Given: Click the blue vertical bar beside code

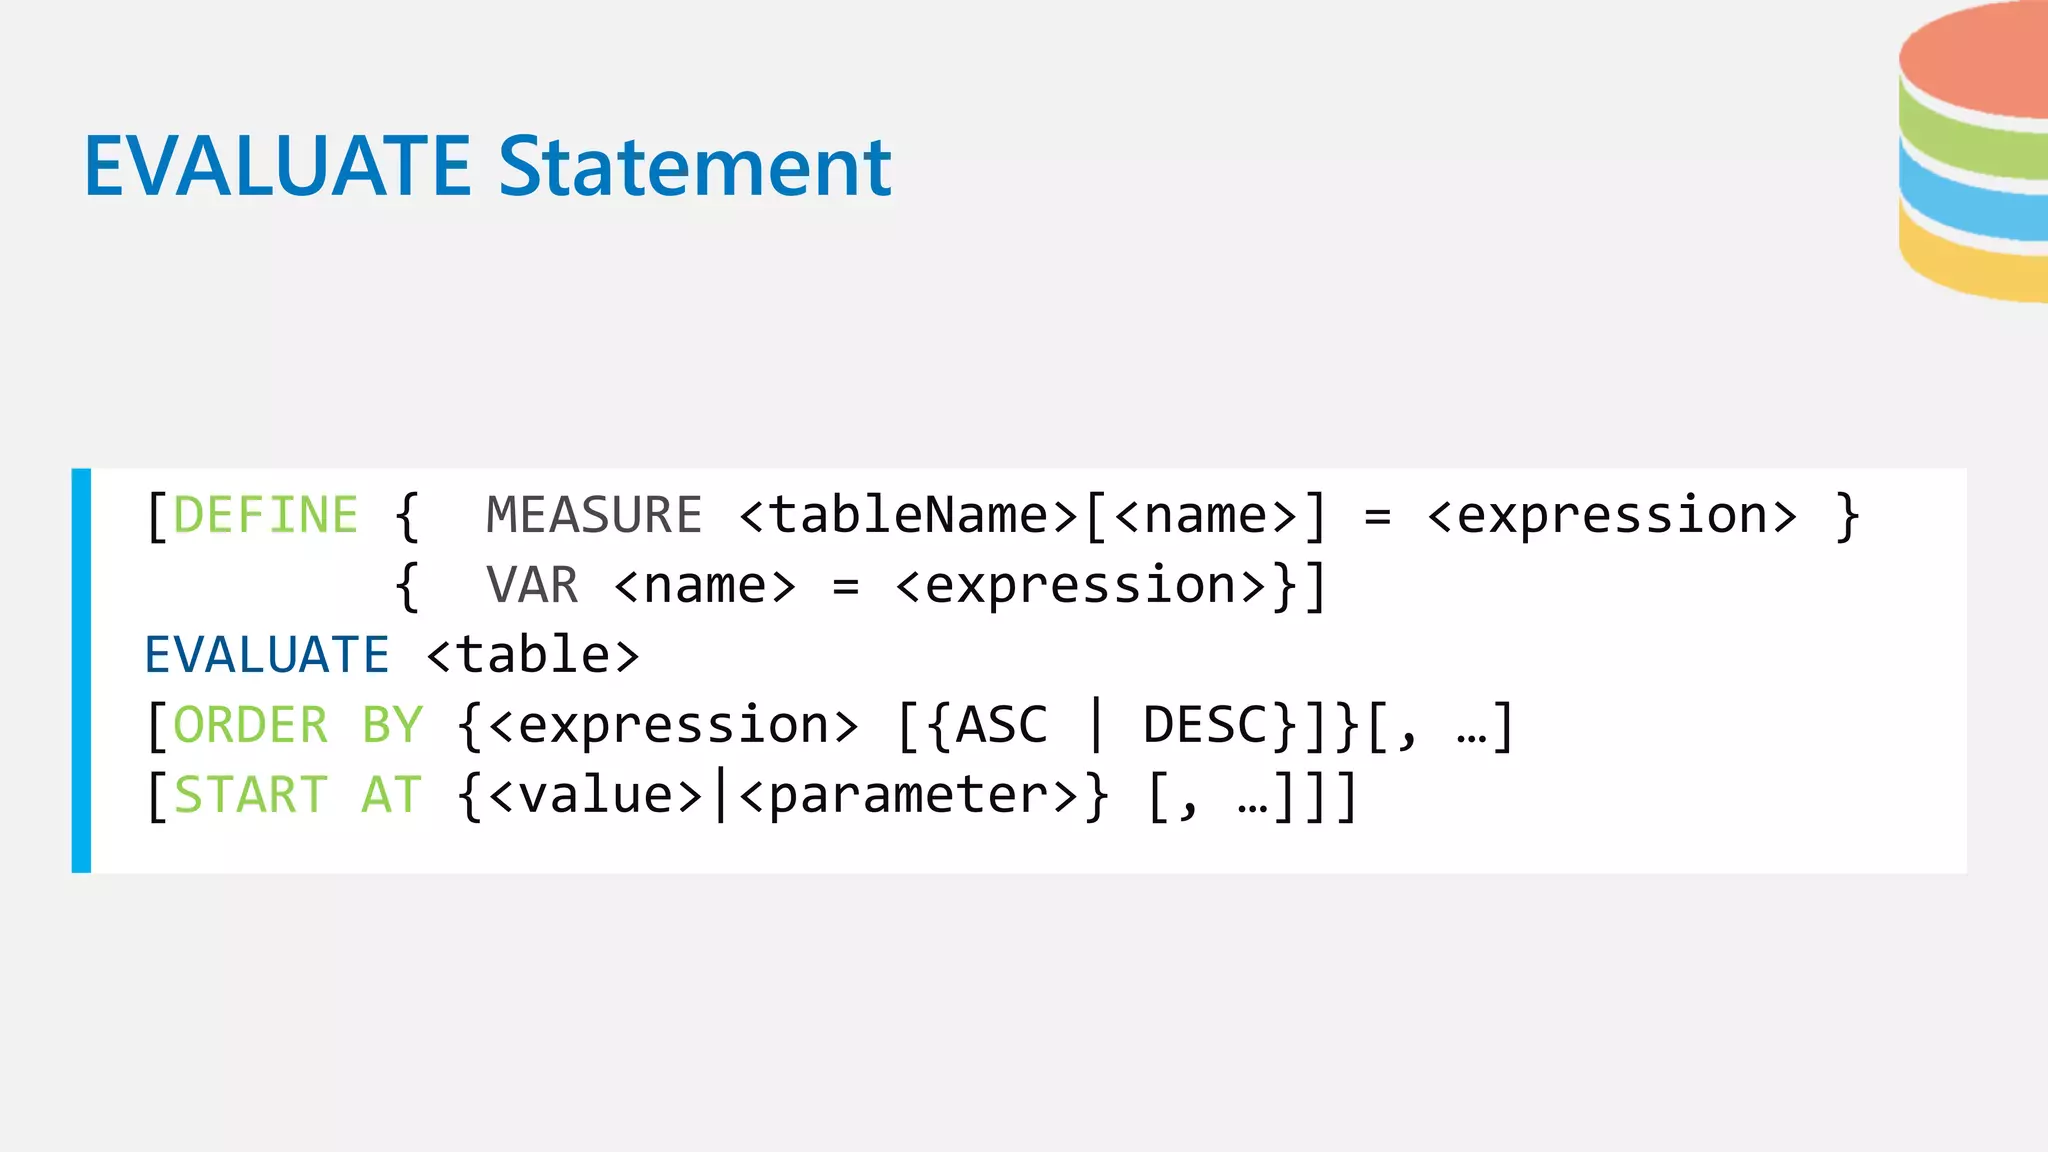Looking at the screenshot, I should pyautogui.click(x=81, y=670).
